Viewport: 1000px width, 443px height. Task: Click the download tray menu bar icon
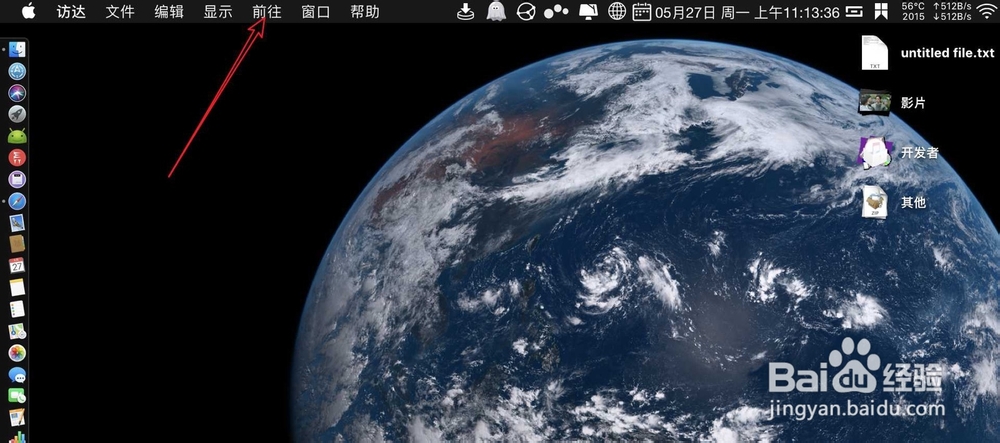[466, 11]
